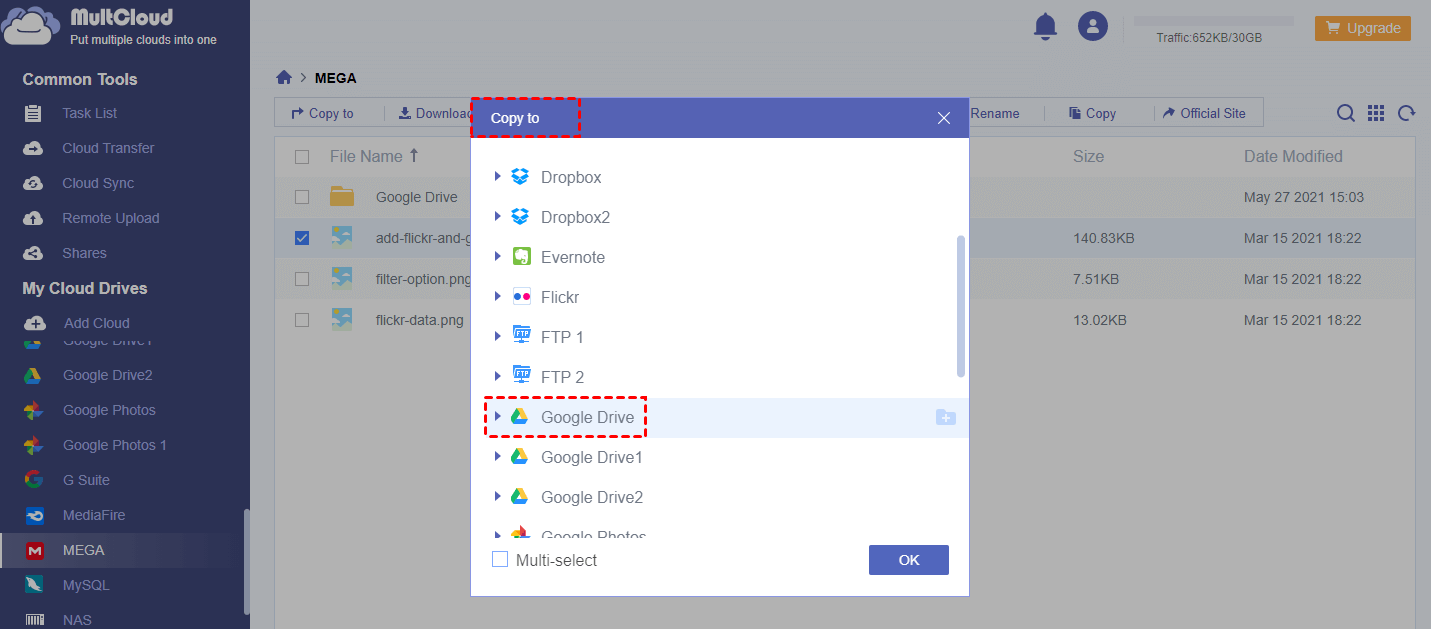Image resolution: width=1431 pixels, height=629 pixels.
Task: Click the Shares sidebar icon
Action: tap(34, 253)
